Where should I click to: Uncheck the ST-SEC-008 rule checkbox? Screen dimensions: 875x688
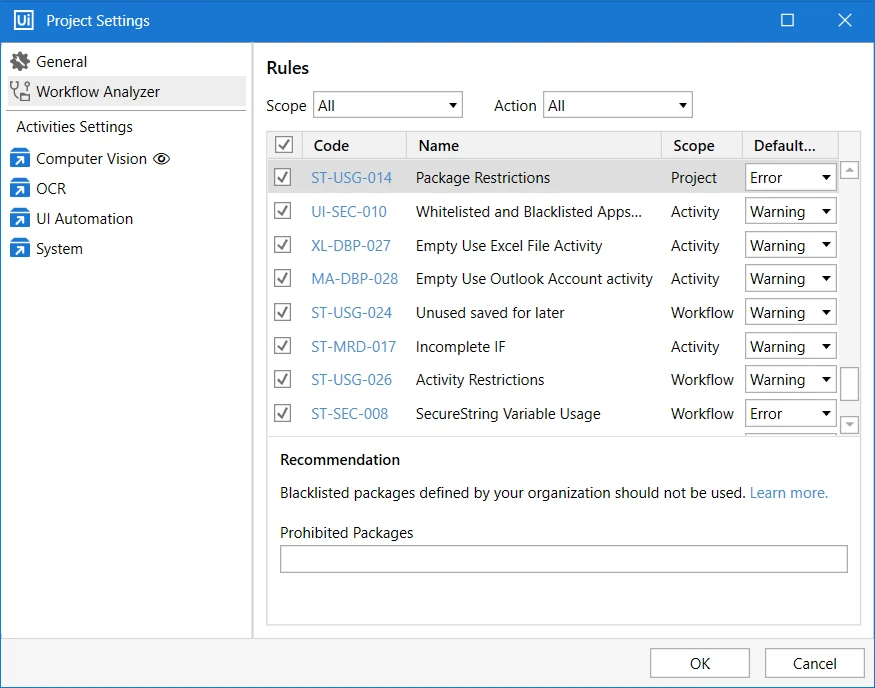click(x=282, y=413)
